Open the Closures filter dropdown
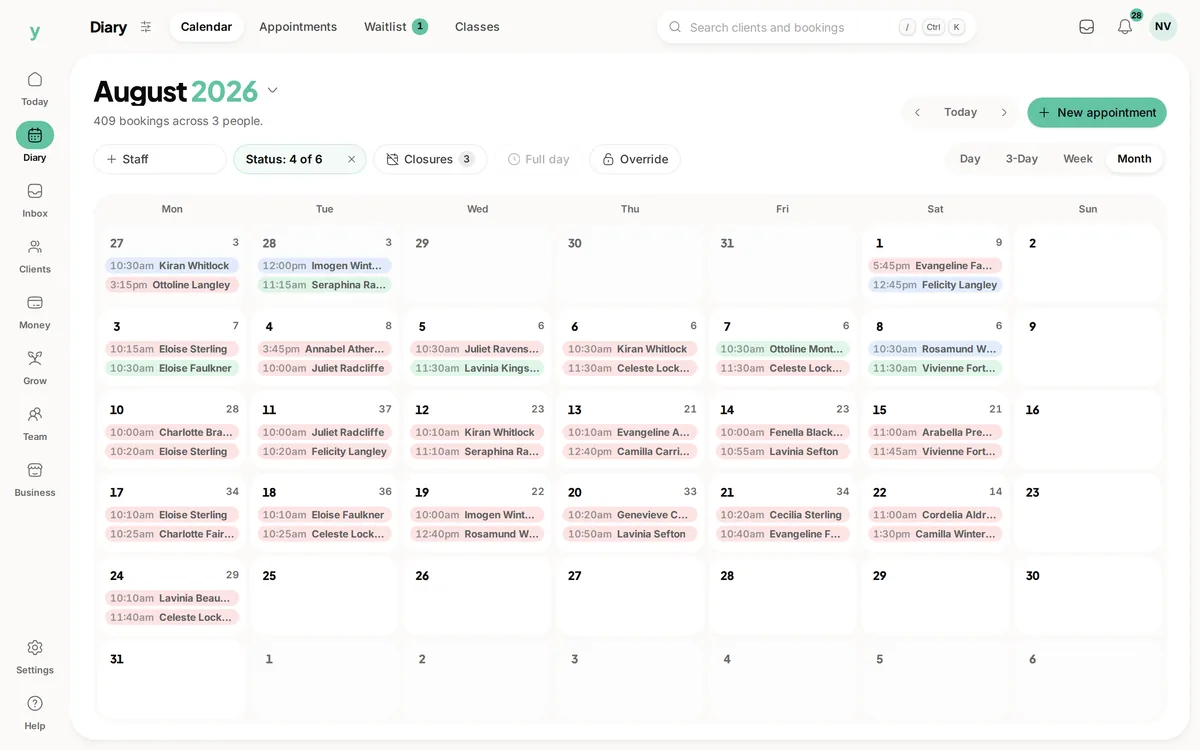The image size is (1200, 750). click(x=430, y=159)
